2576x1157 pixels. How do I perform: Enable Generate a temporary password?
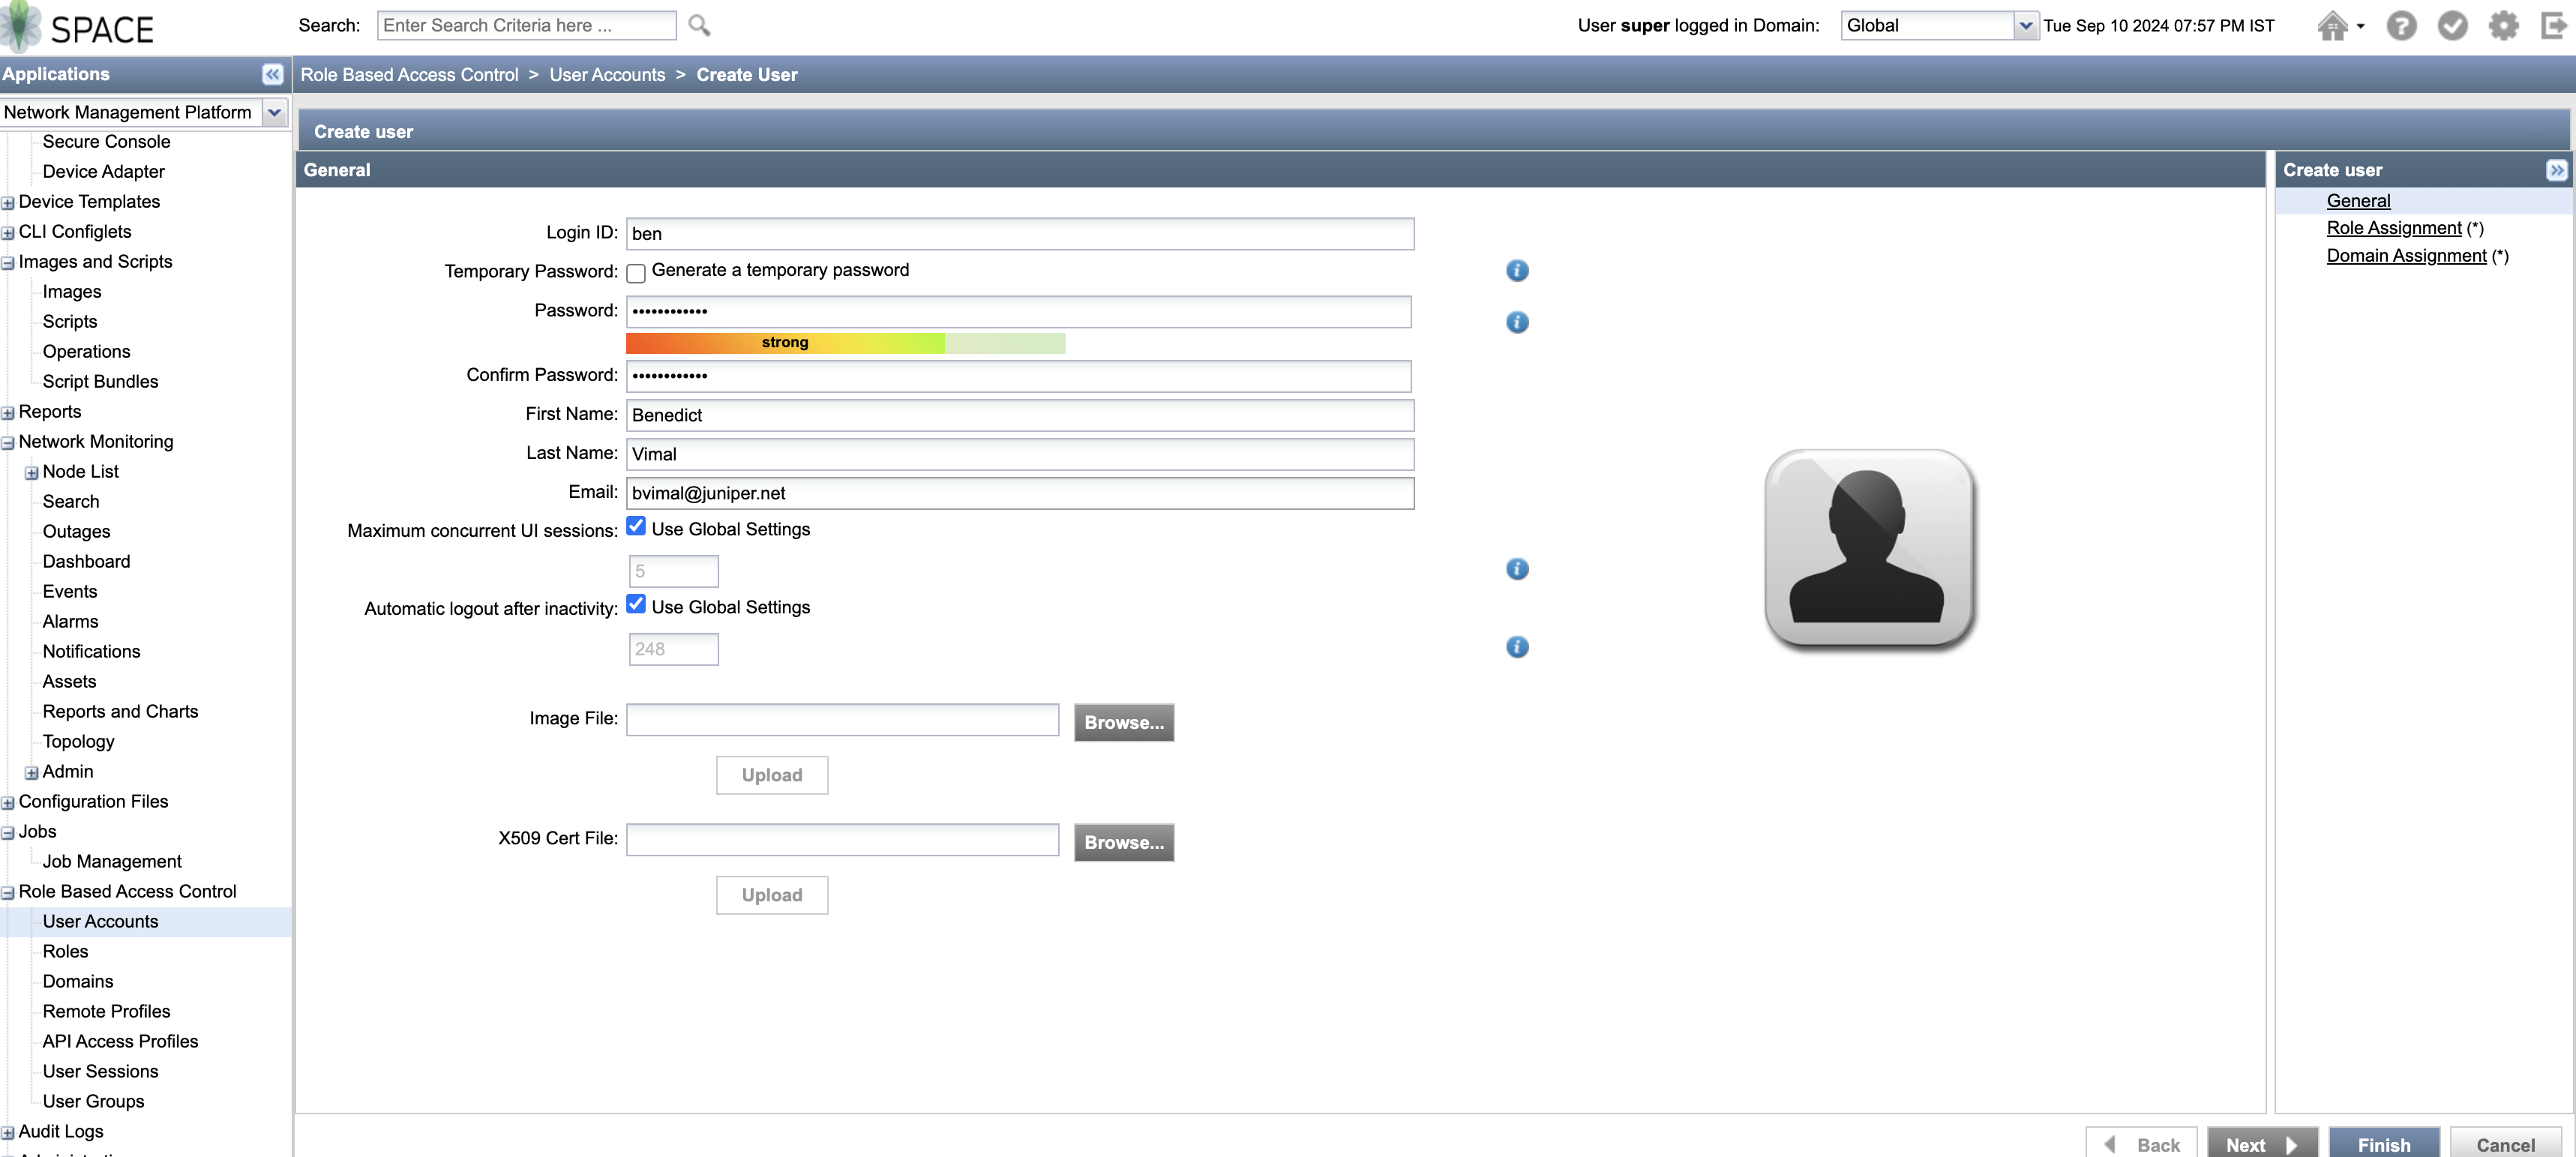tap(636, 272)
